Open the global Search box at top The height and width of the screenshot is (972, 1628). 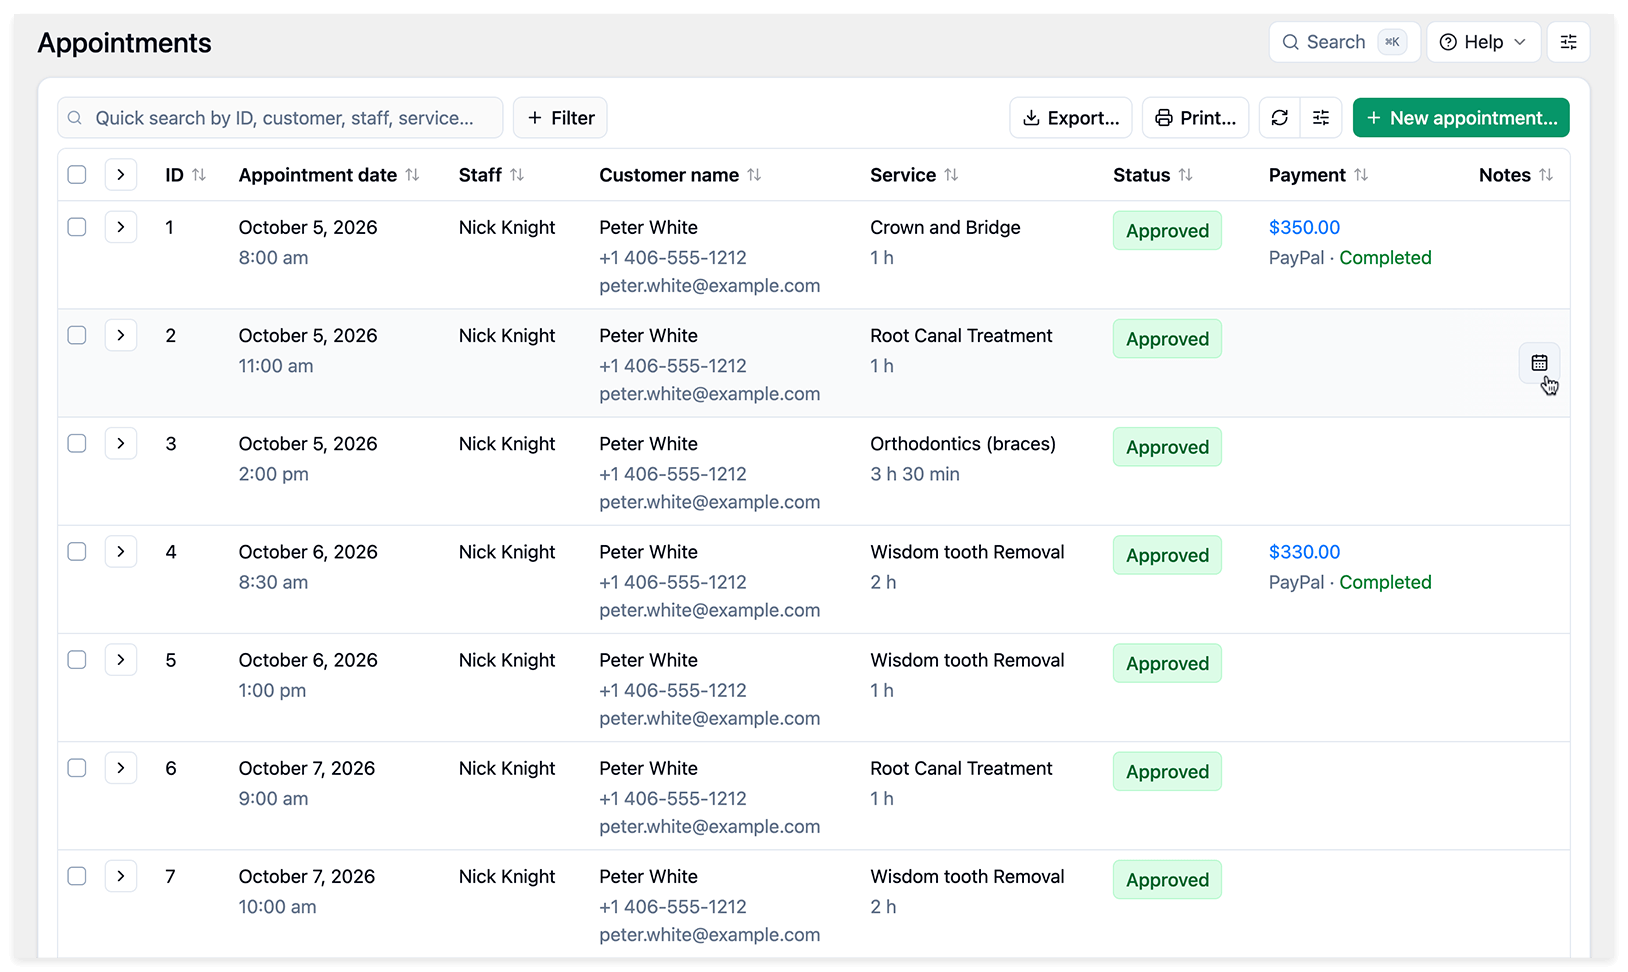pyautogui.click(x=1344, y=42)
